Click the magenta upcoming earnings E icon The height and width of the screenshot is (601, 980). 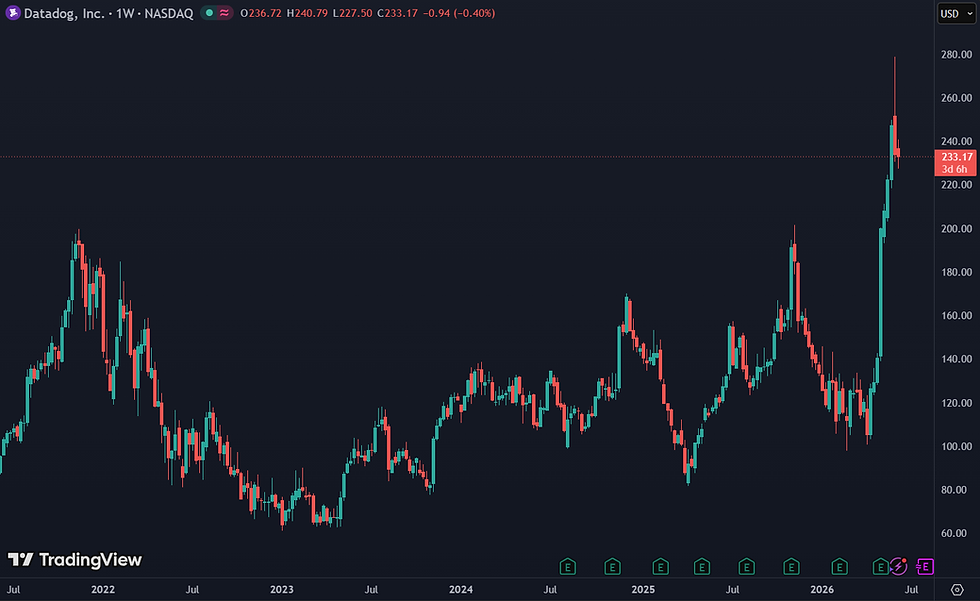(x=925, y=567)
